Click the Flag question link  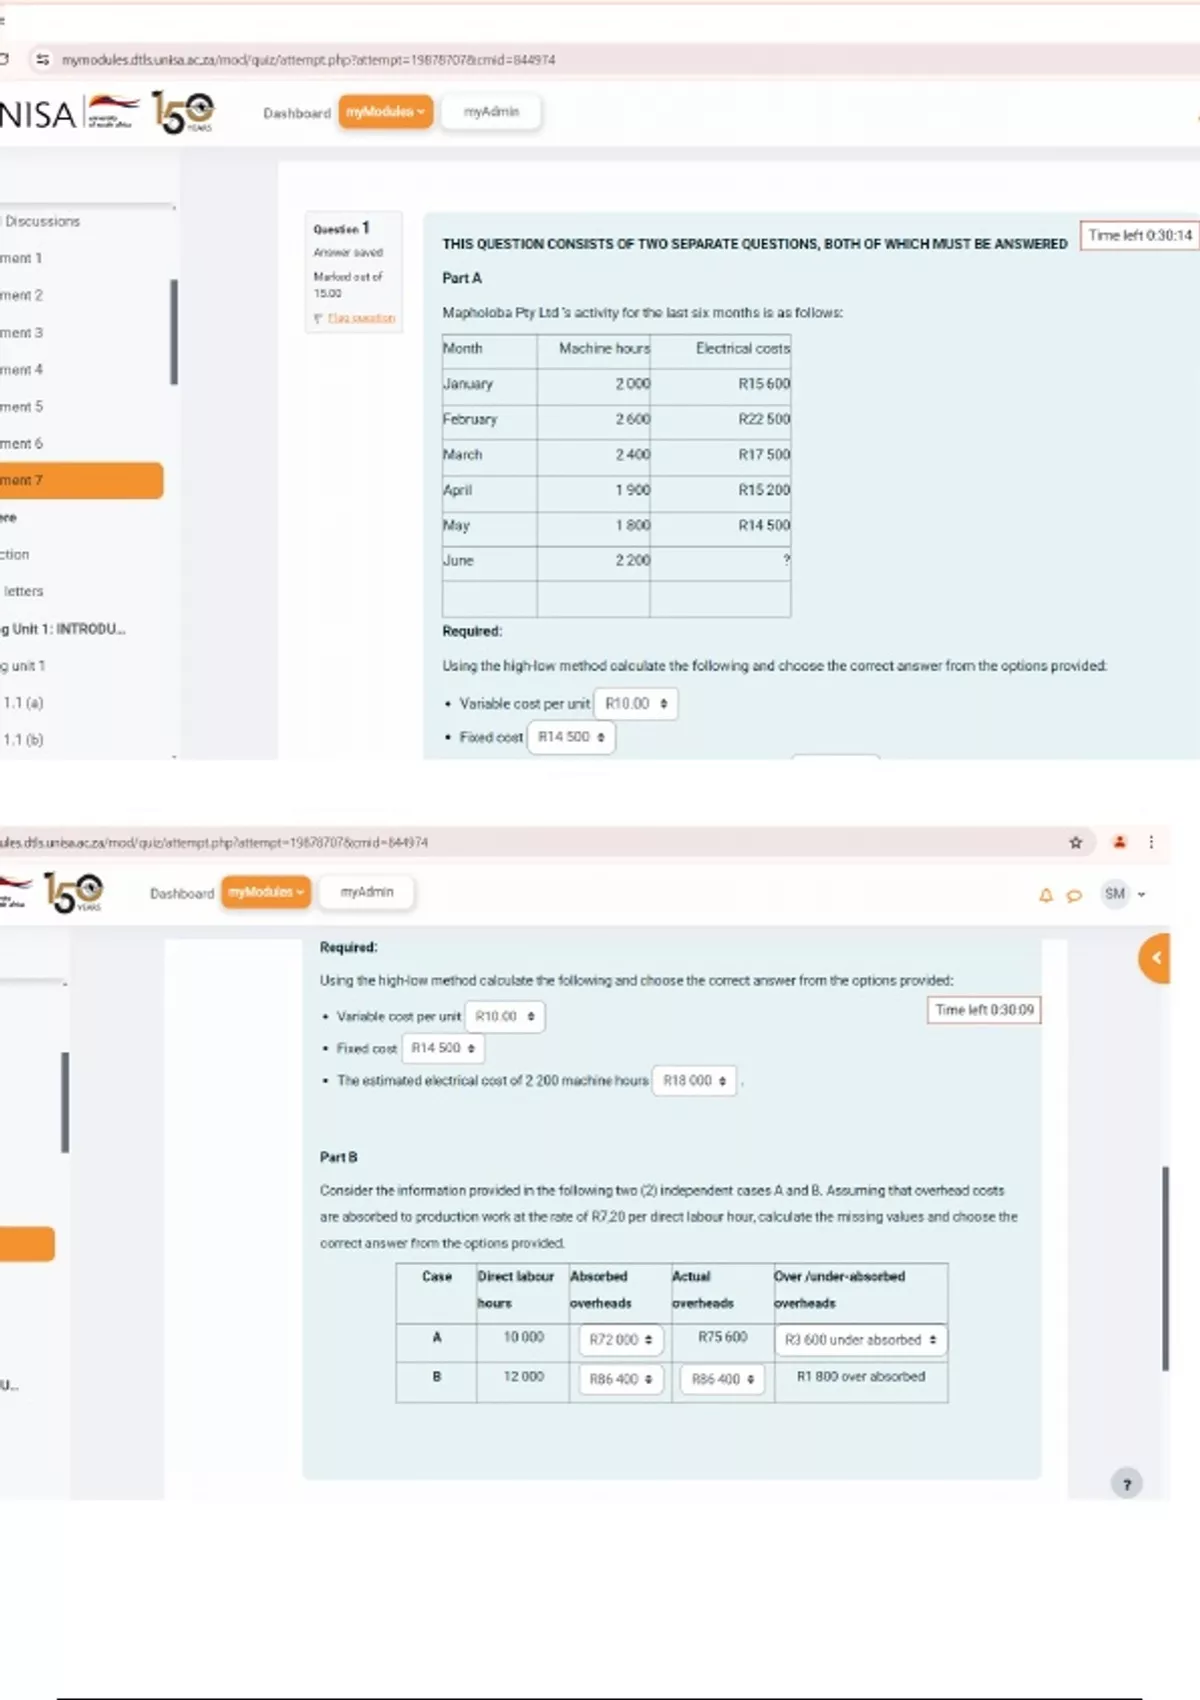tap(361, 318)
